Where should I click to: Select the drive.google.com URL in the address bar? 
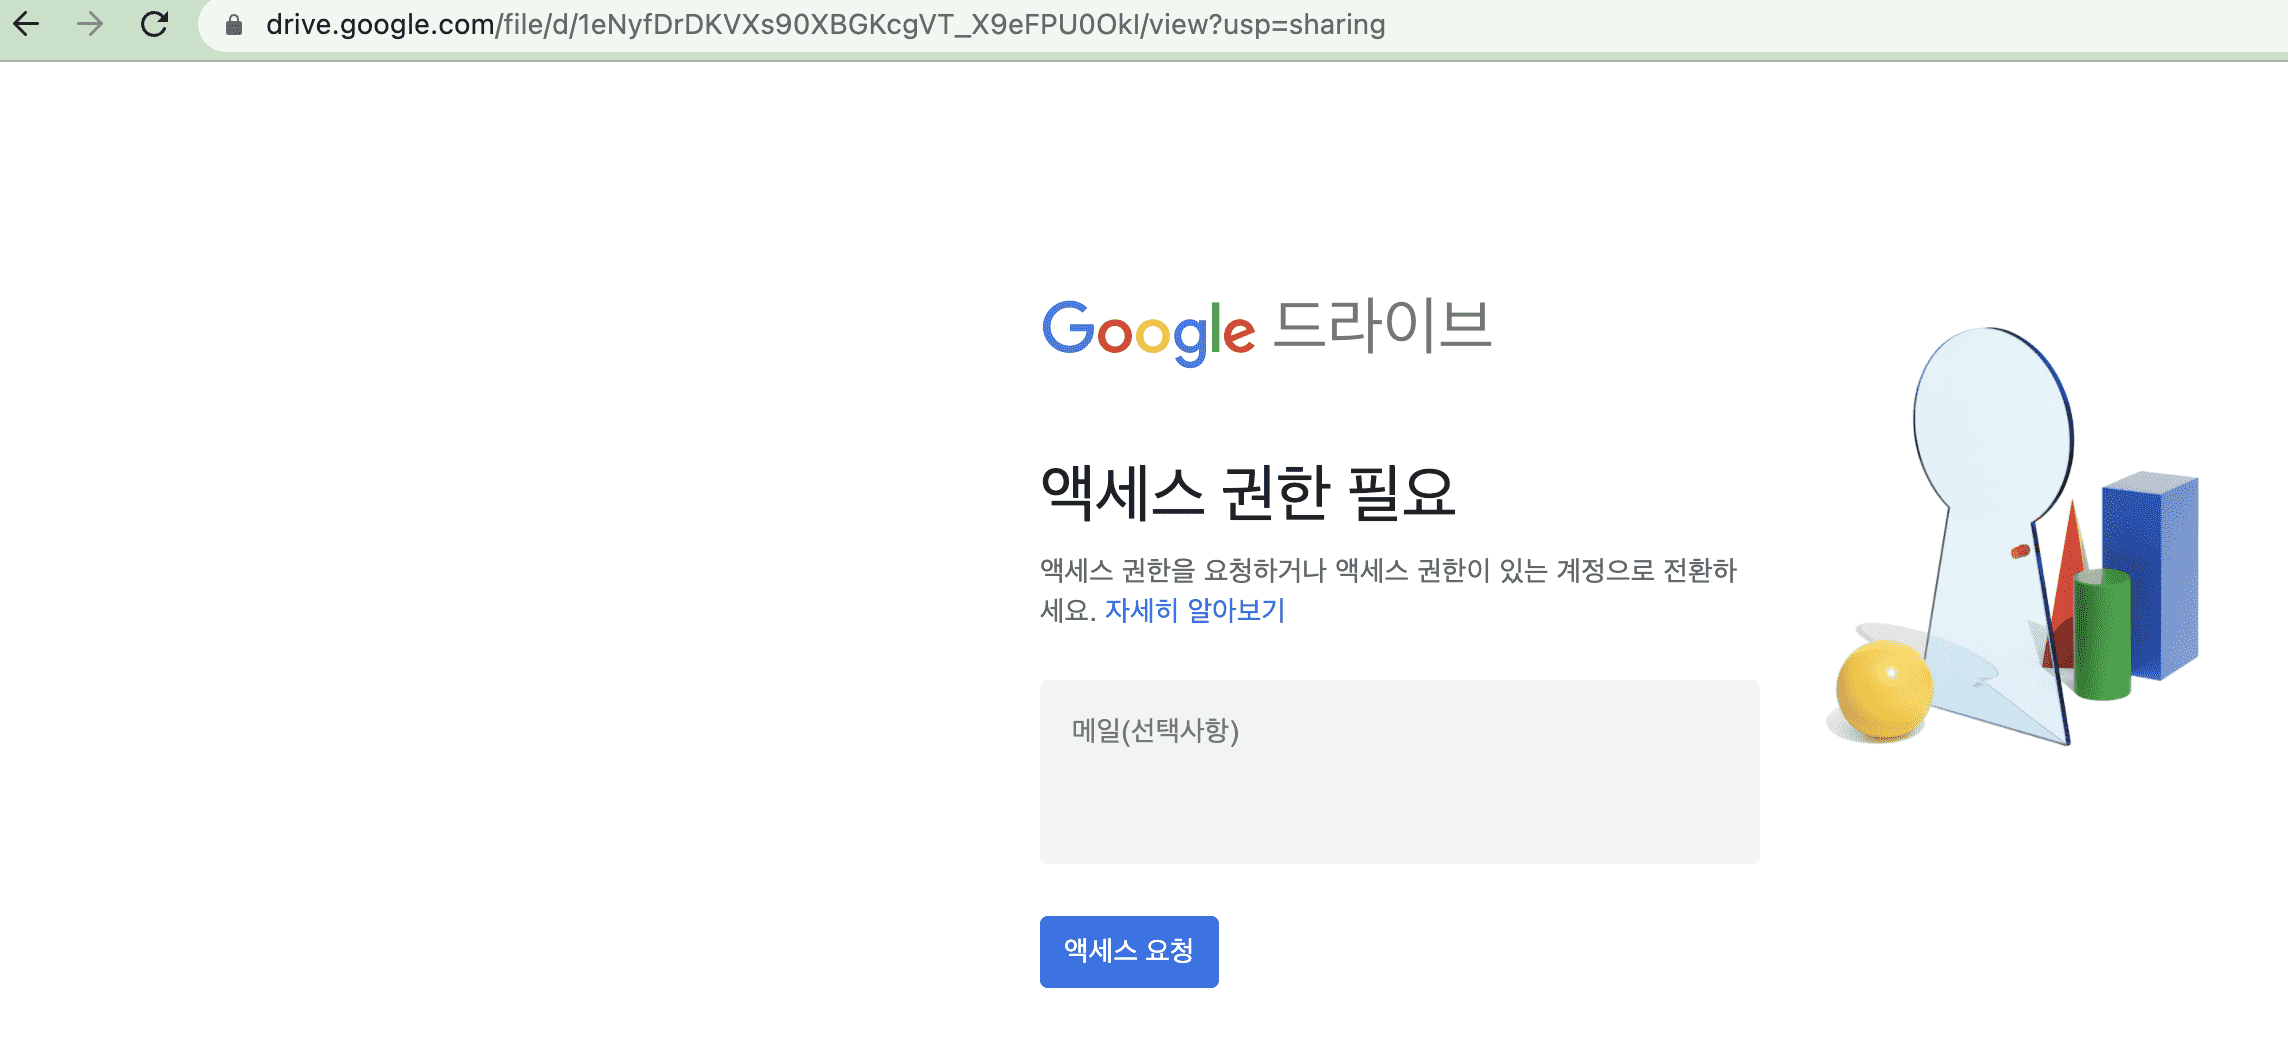(825, 24)
